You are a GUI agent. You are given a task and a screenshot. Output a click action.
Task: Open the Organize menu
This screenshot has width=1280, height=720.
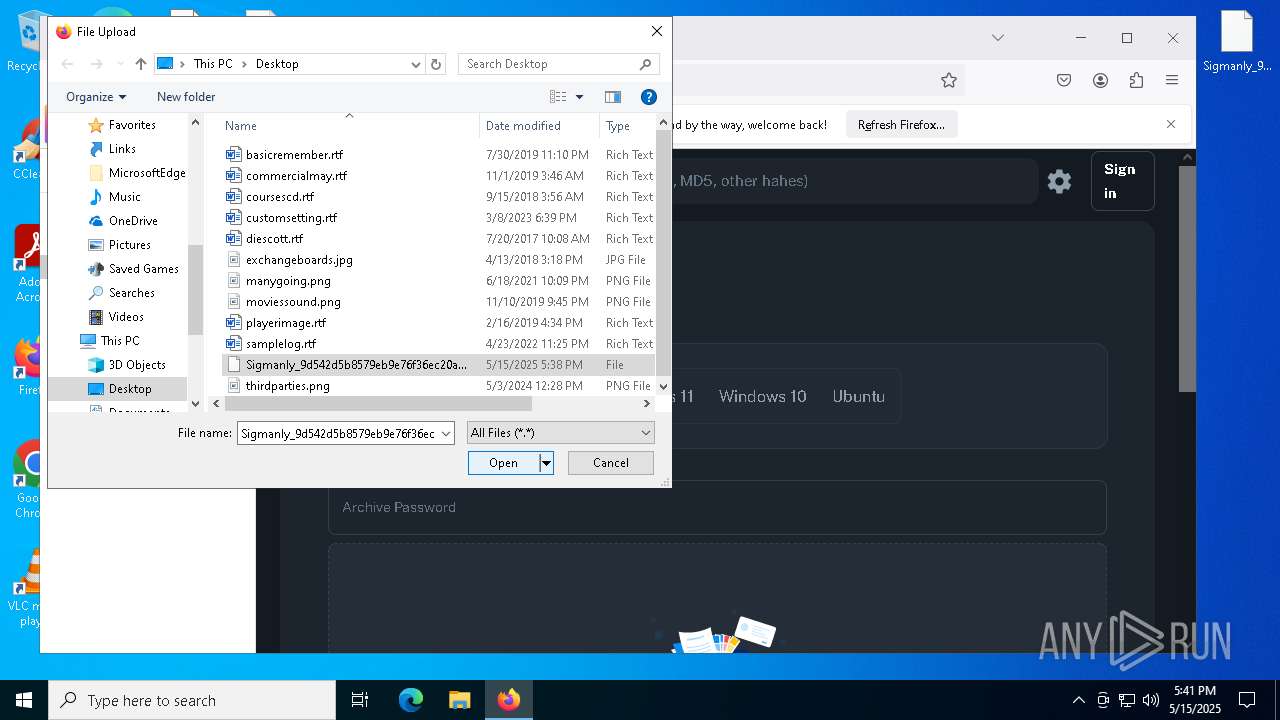(96, 97)
